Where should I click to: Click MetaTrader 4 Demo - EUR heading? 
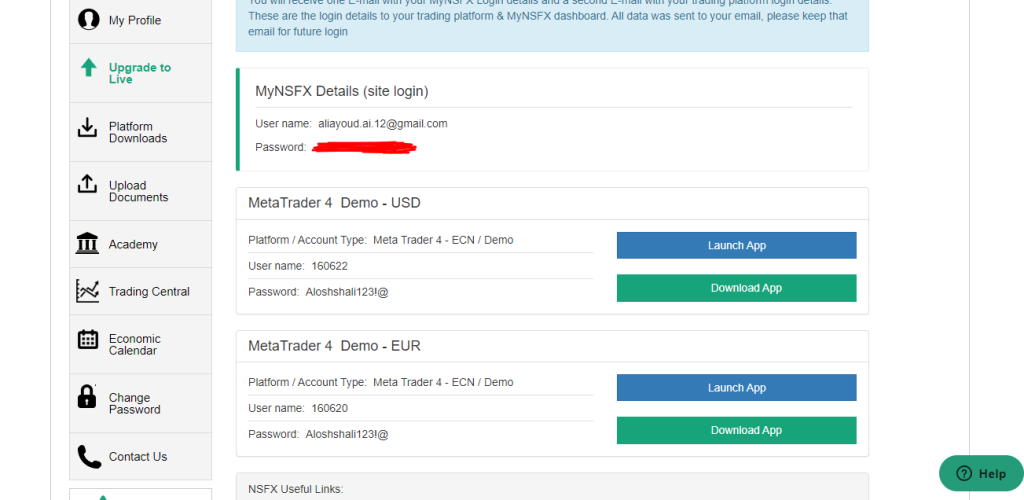click(x=334, y=346)
